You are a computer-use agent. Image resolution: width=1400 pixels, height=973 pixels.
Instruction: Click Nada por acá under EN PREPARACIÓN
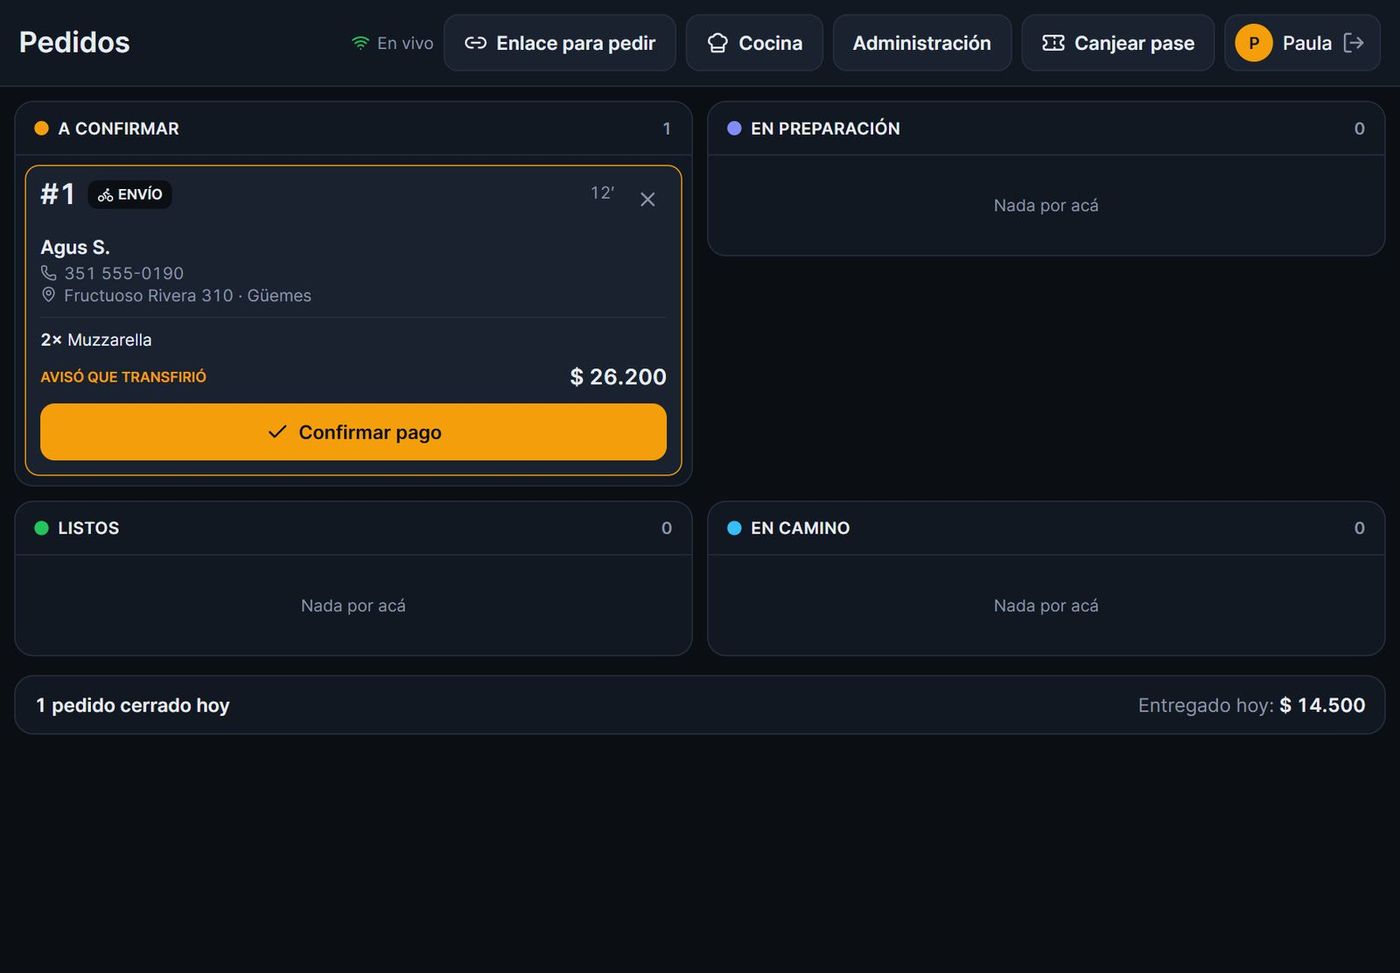1046,205
